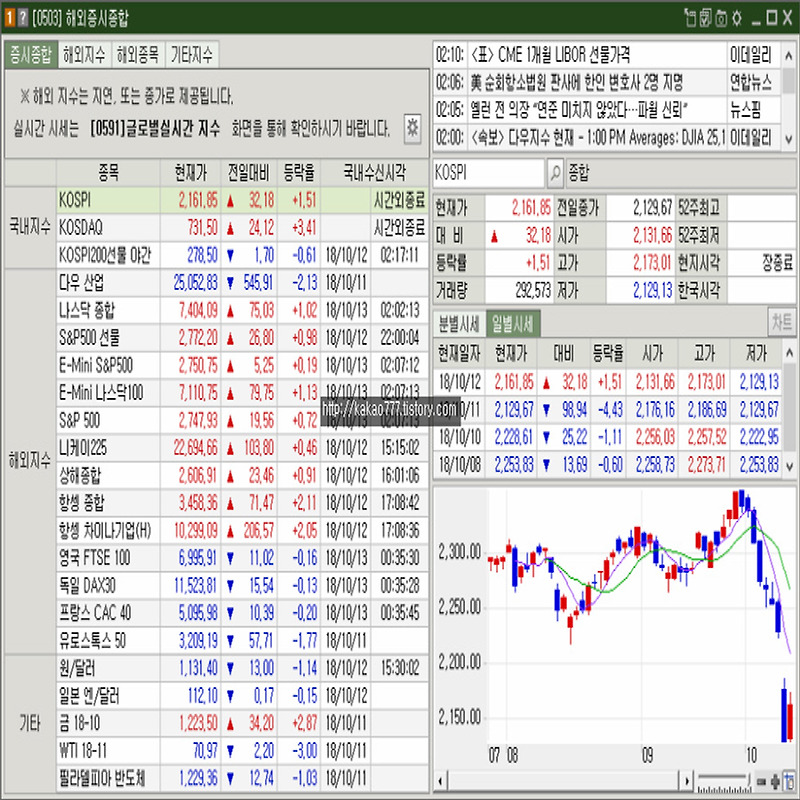
Task: Click the sun-shaped settings icon in title bar
Action: click(737, 18)
